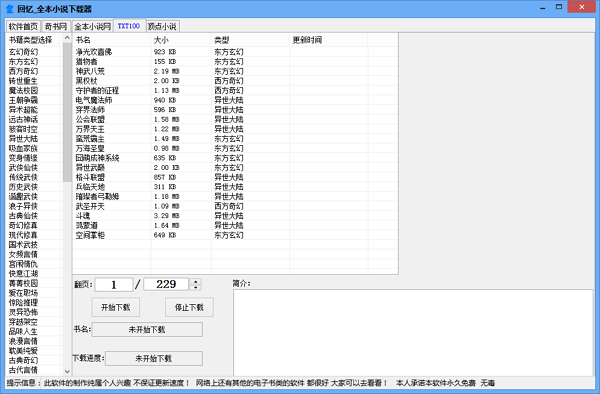Click category list scroll-down arrow
Viewport: 600px width, 394px height.
click(67, 371)
